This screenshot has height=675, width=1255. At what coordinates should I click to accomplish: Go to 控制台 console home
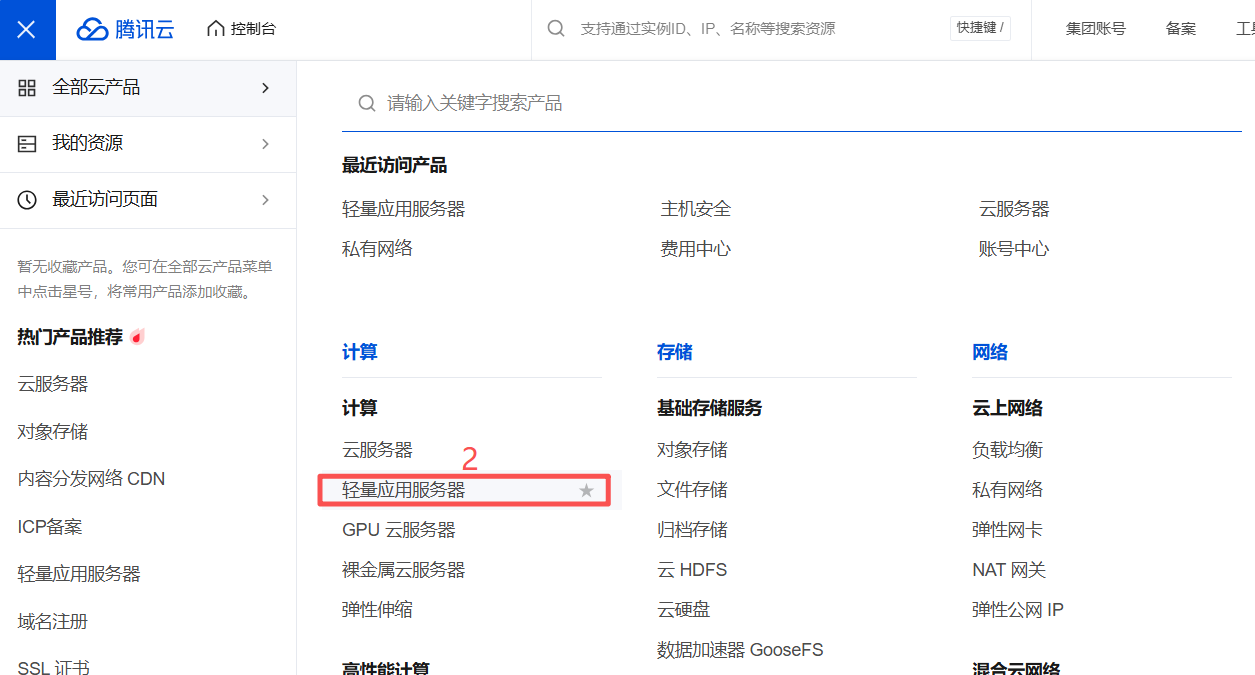(241, 29)
